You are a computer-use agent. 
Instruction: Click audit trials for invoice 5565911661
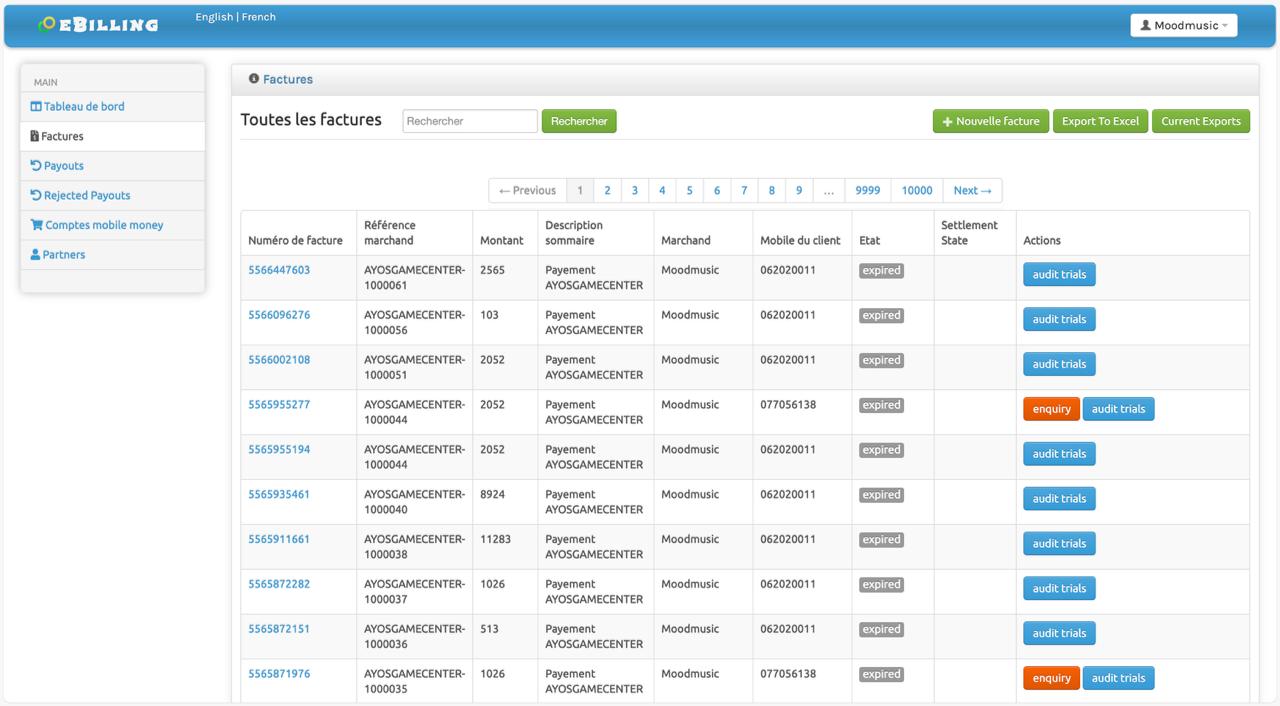1059,544
